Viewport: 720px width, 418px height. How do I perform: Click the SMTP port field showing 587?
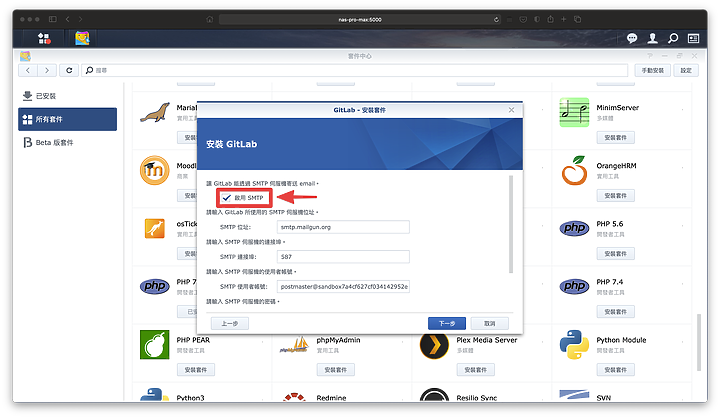343,256
